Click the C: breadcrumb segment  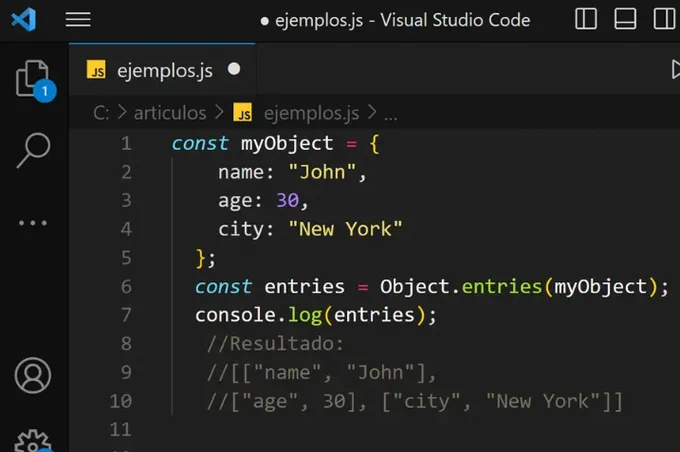[101, 113]
